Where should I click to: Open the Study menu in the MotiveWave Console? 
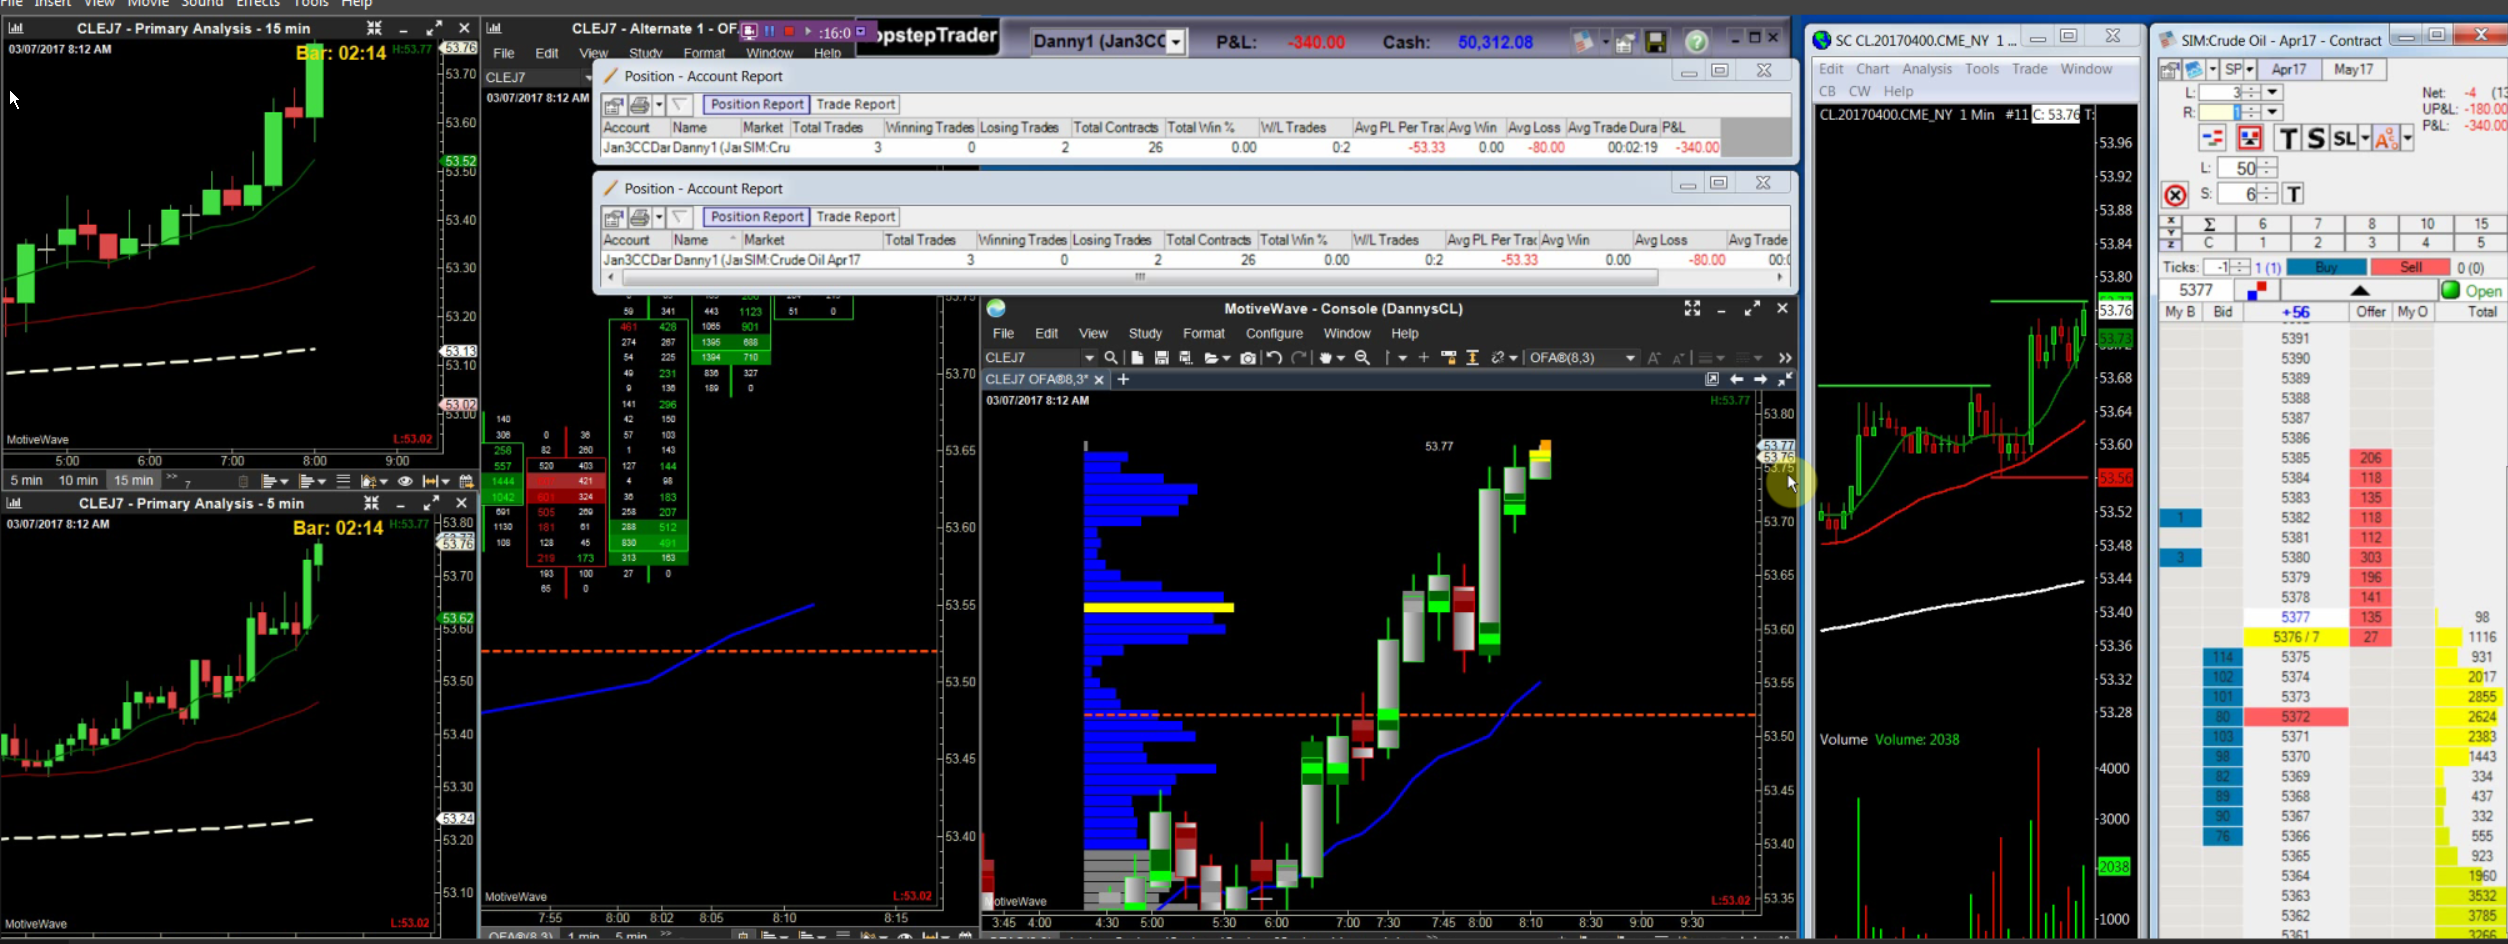pos(1145,334)
